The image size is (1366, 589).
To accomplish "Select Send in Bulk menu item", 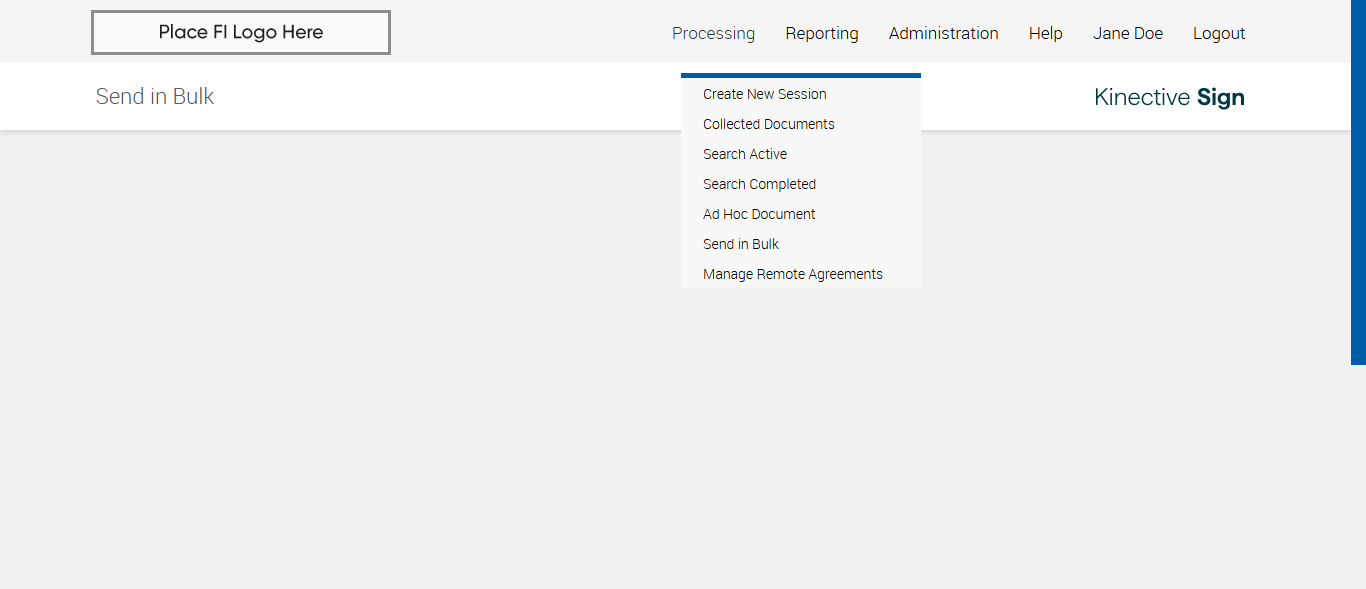I will click(740, 244).
